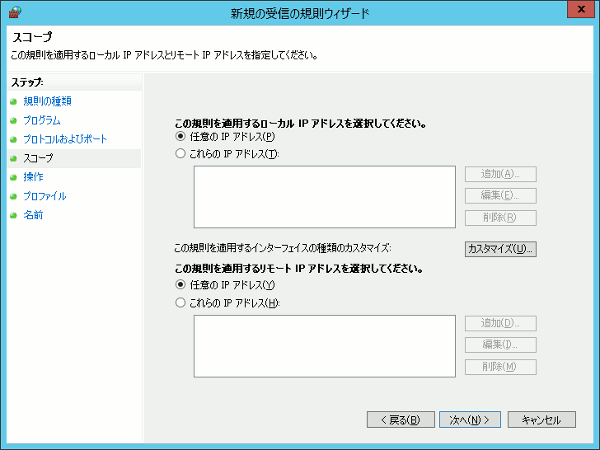Click the firewall wizard icon in title bar

pyautogui.click(x=15, y=12)
